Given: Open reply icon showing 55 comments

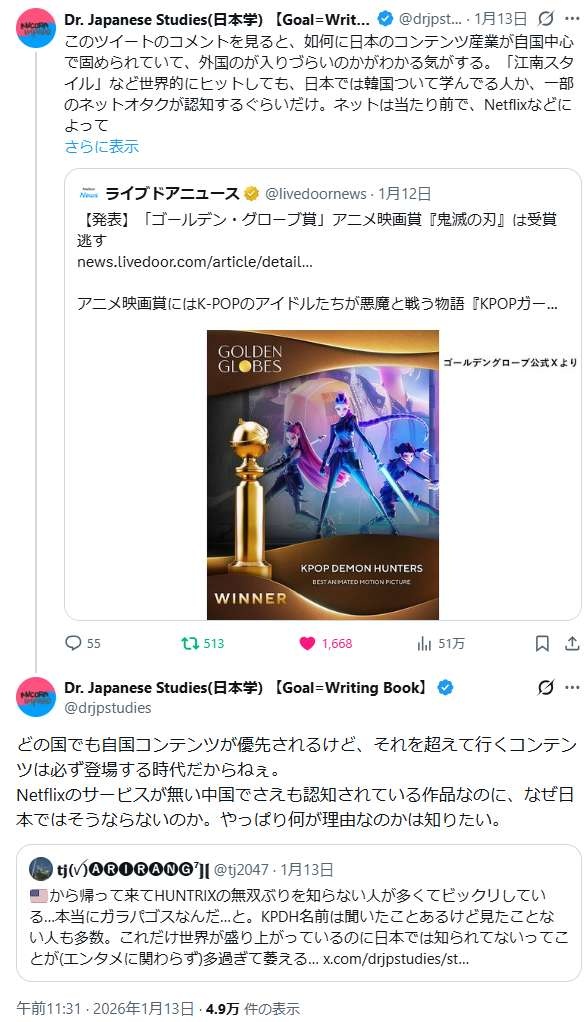Looking at the screenshot, I should [x=73, y=643].
